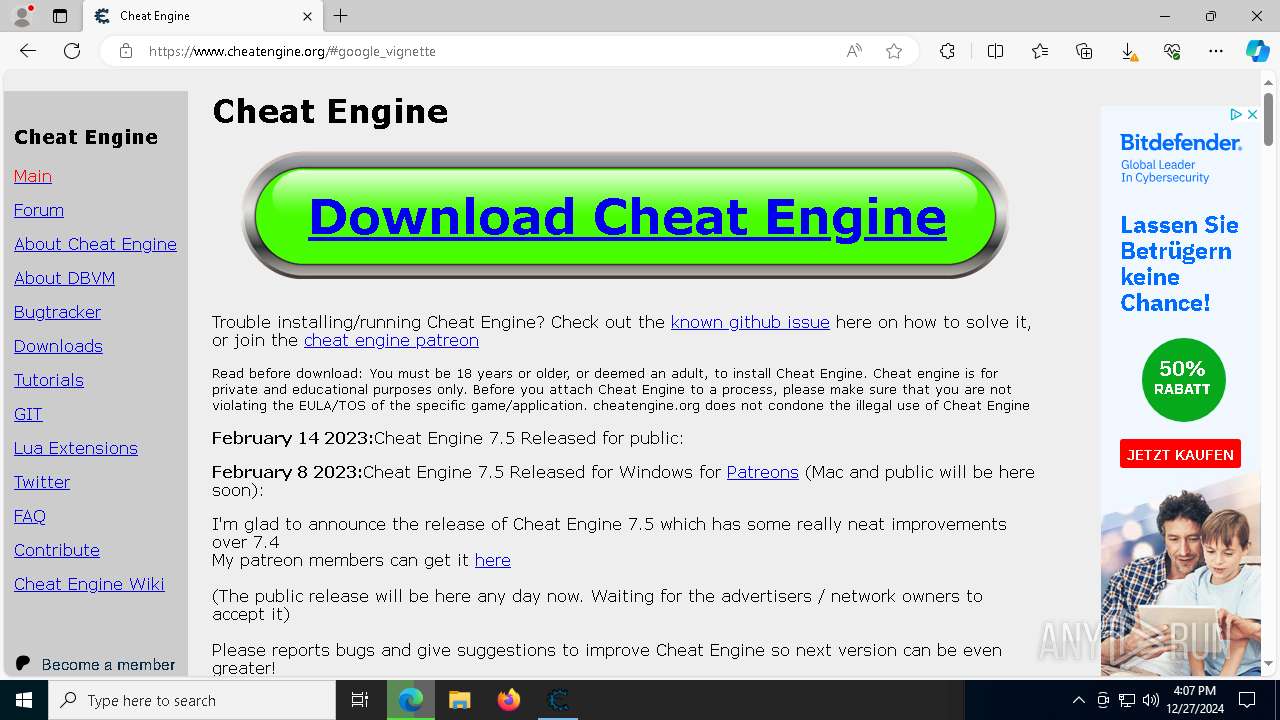The height and width of the screenshot is (720, 1280).
Task: Open Favorites list icon
Action: (1040, 51)
